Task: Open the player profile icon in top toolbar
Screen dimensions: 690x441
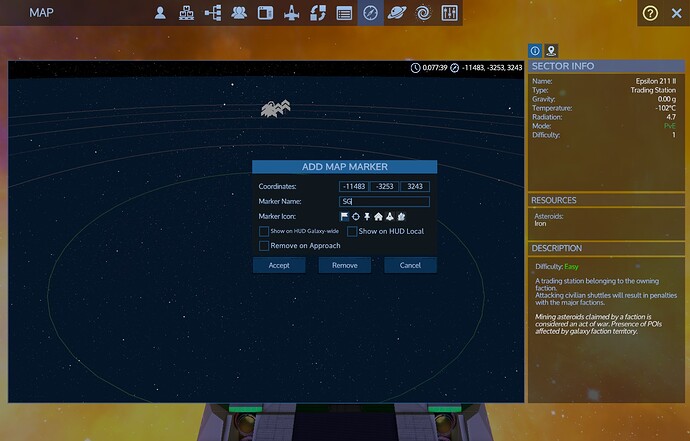Action: pyautogui.click(x=160, y=13)
